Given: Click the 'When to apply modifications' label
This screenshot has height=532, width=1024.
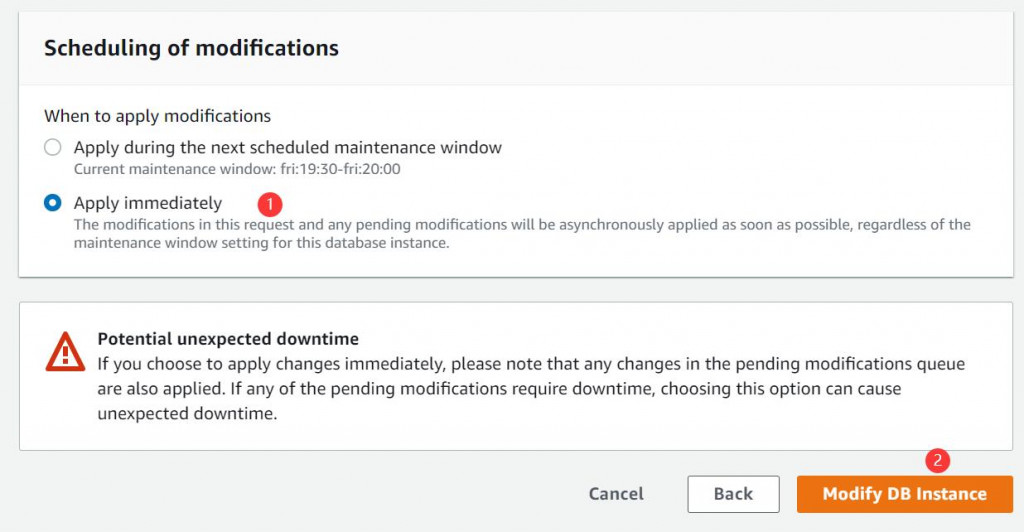Looking at the screenshot, I should pos(157,116).
